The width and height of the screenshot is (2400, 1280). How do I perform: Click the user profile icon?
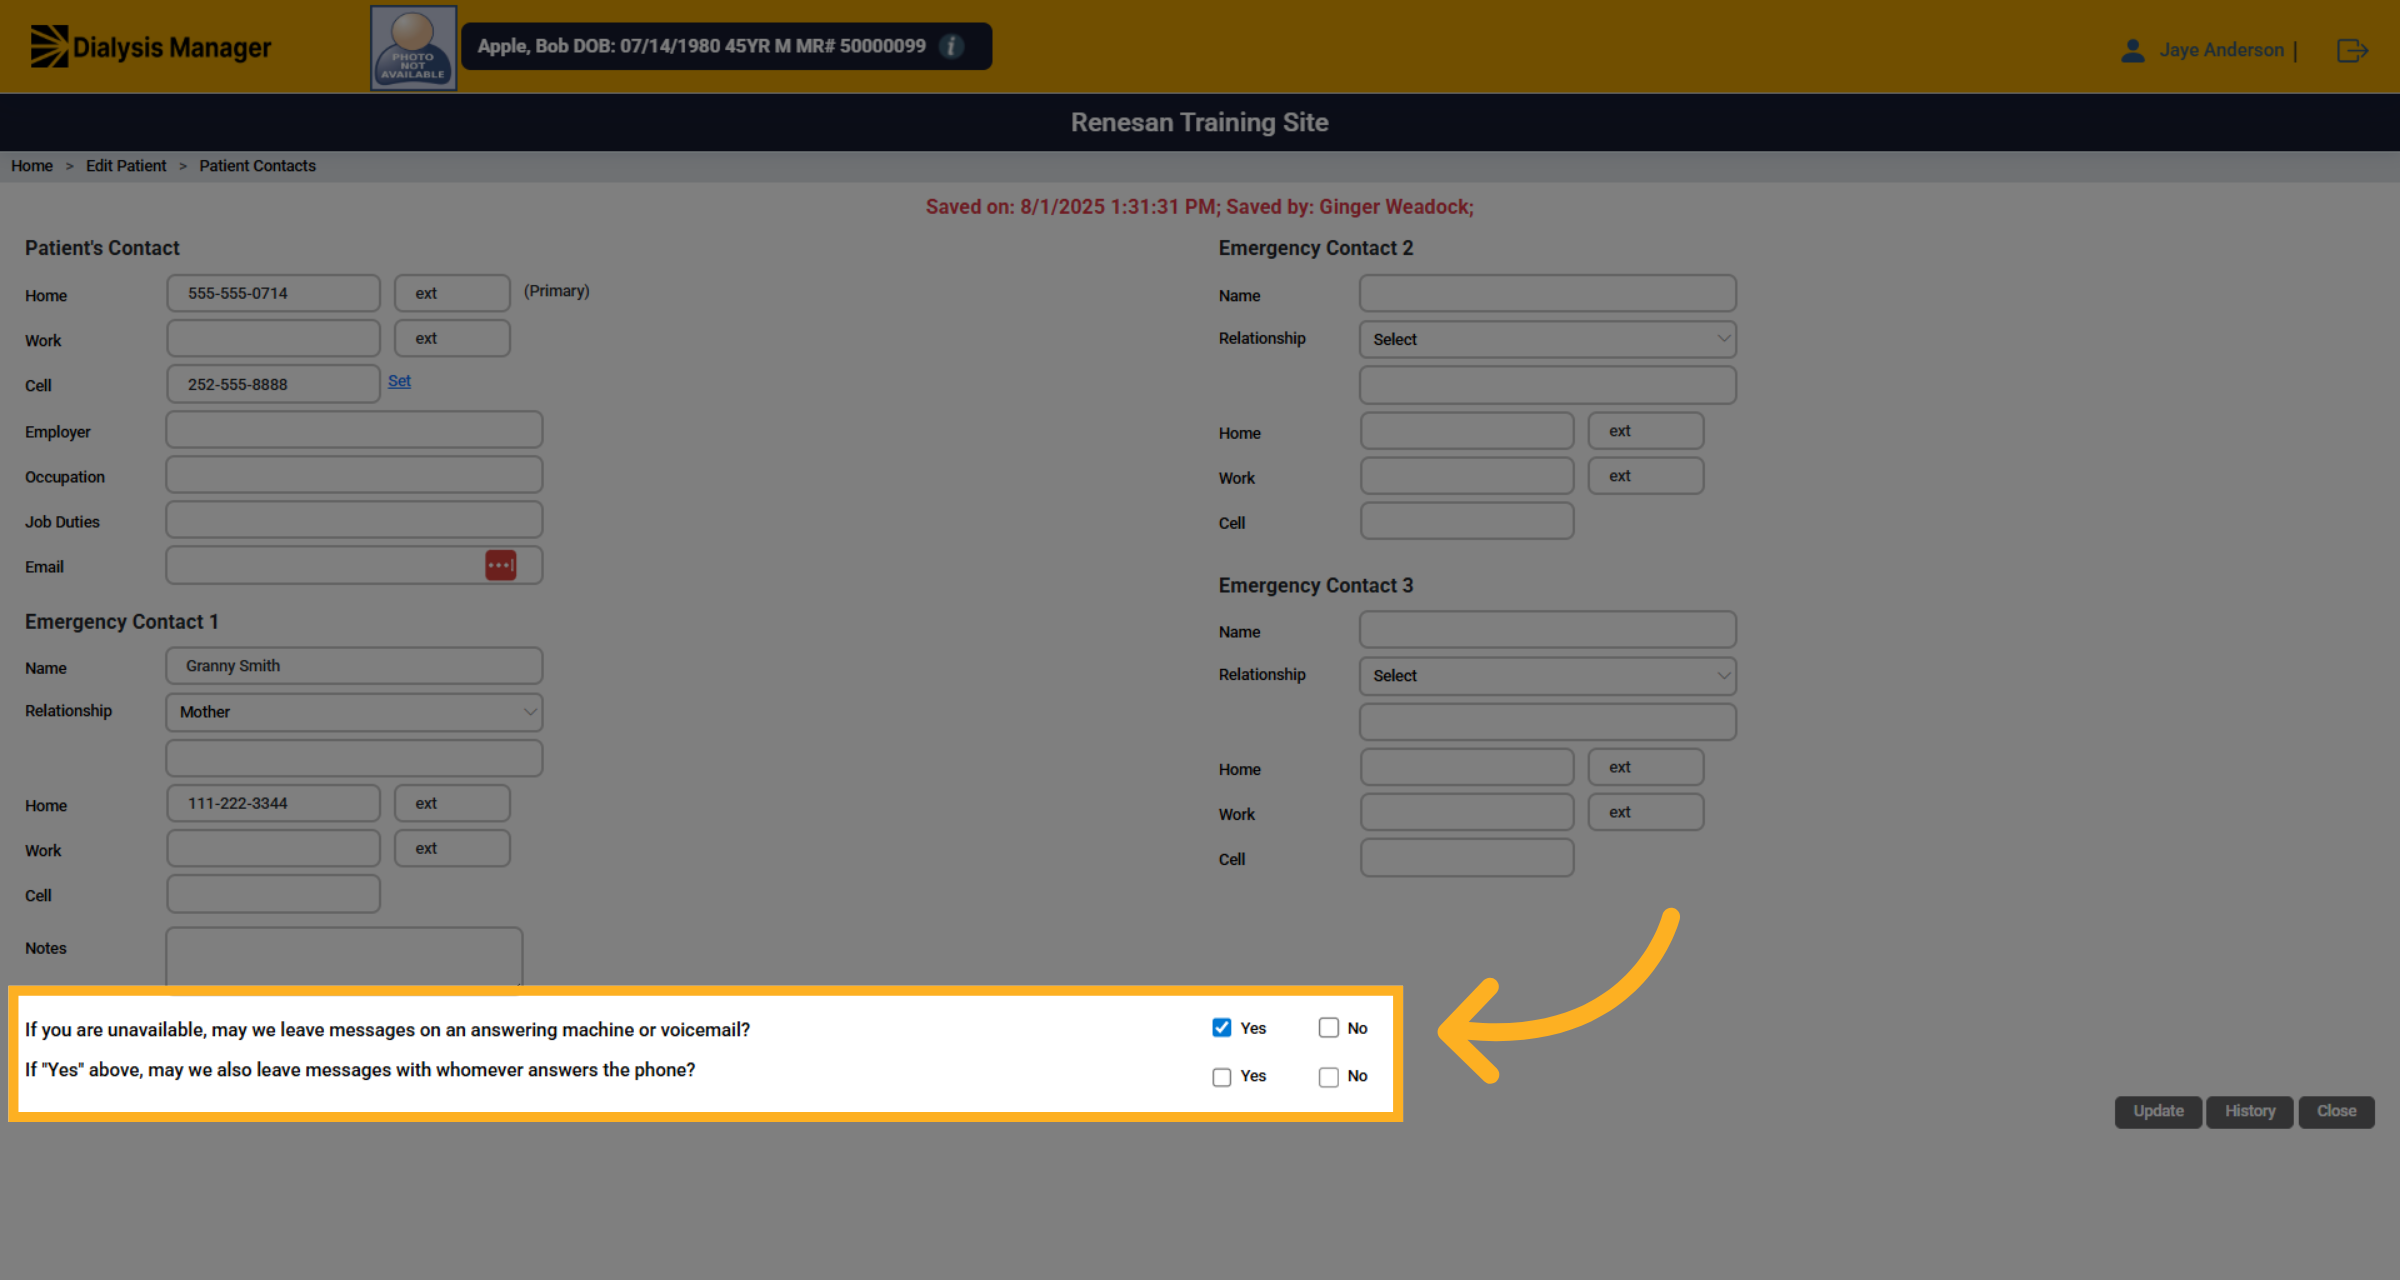[2132, 50]
